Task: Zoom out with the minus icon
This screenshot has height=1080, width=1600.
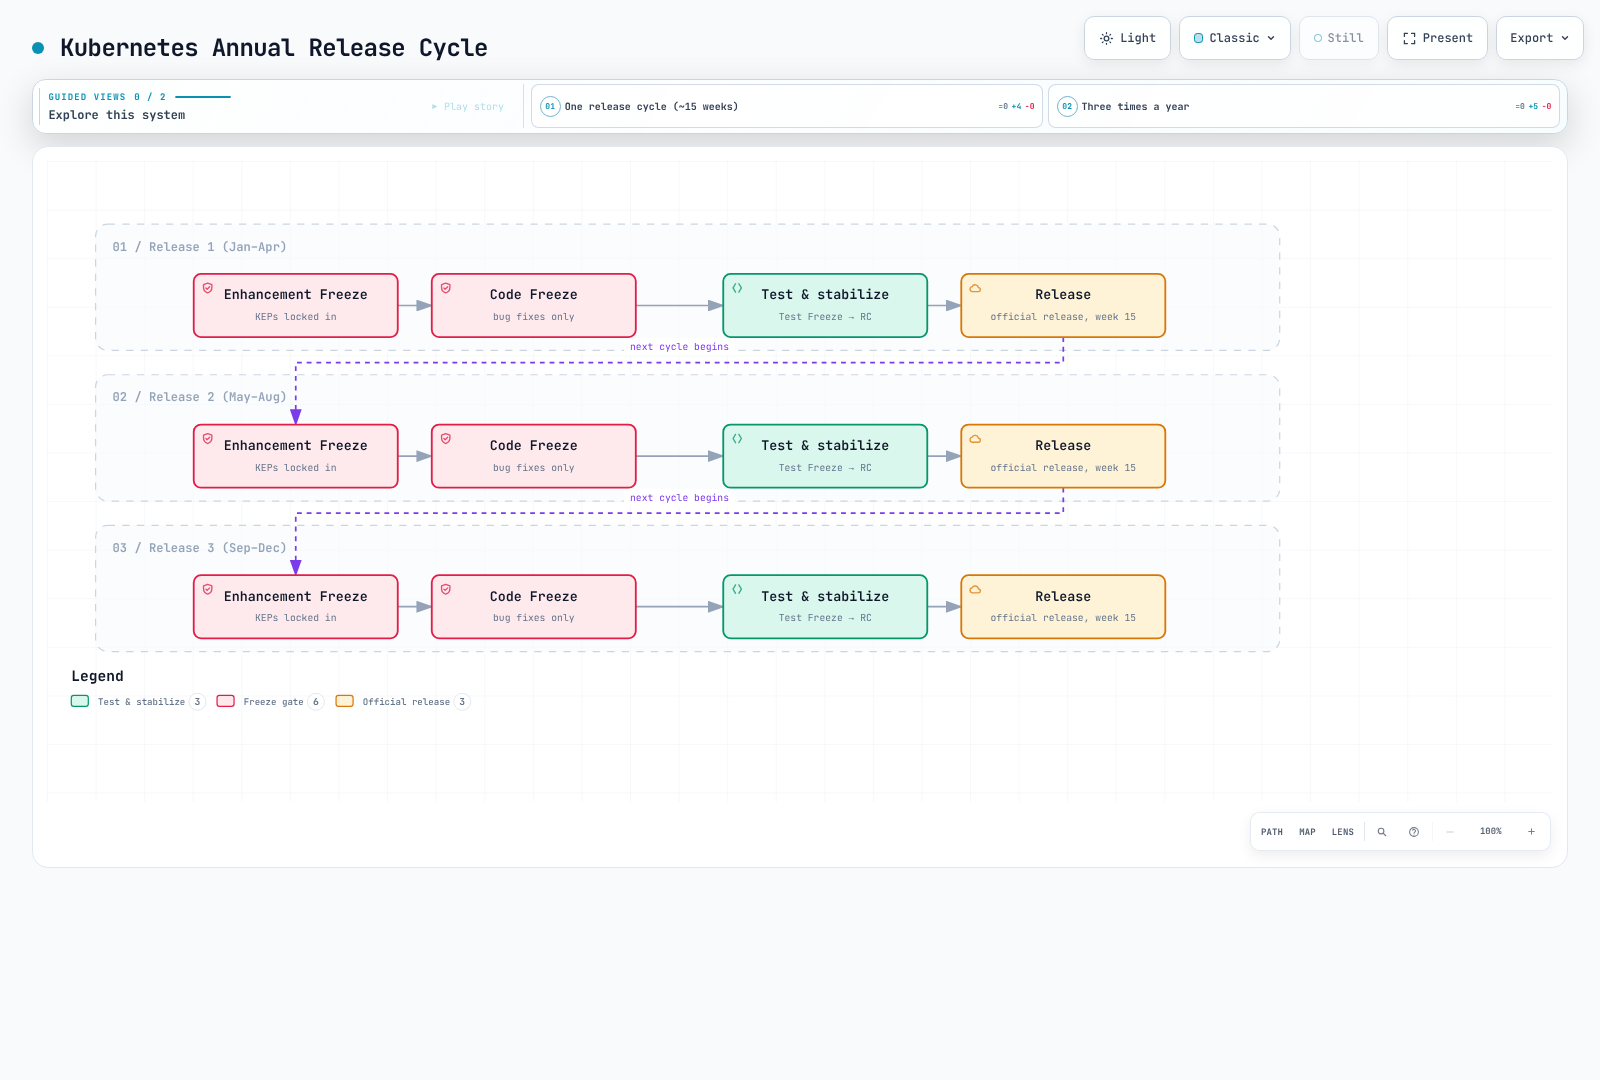Action: tap(1450, 832)
